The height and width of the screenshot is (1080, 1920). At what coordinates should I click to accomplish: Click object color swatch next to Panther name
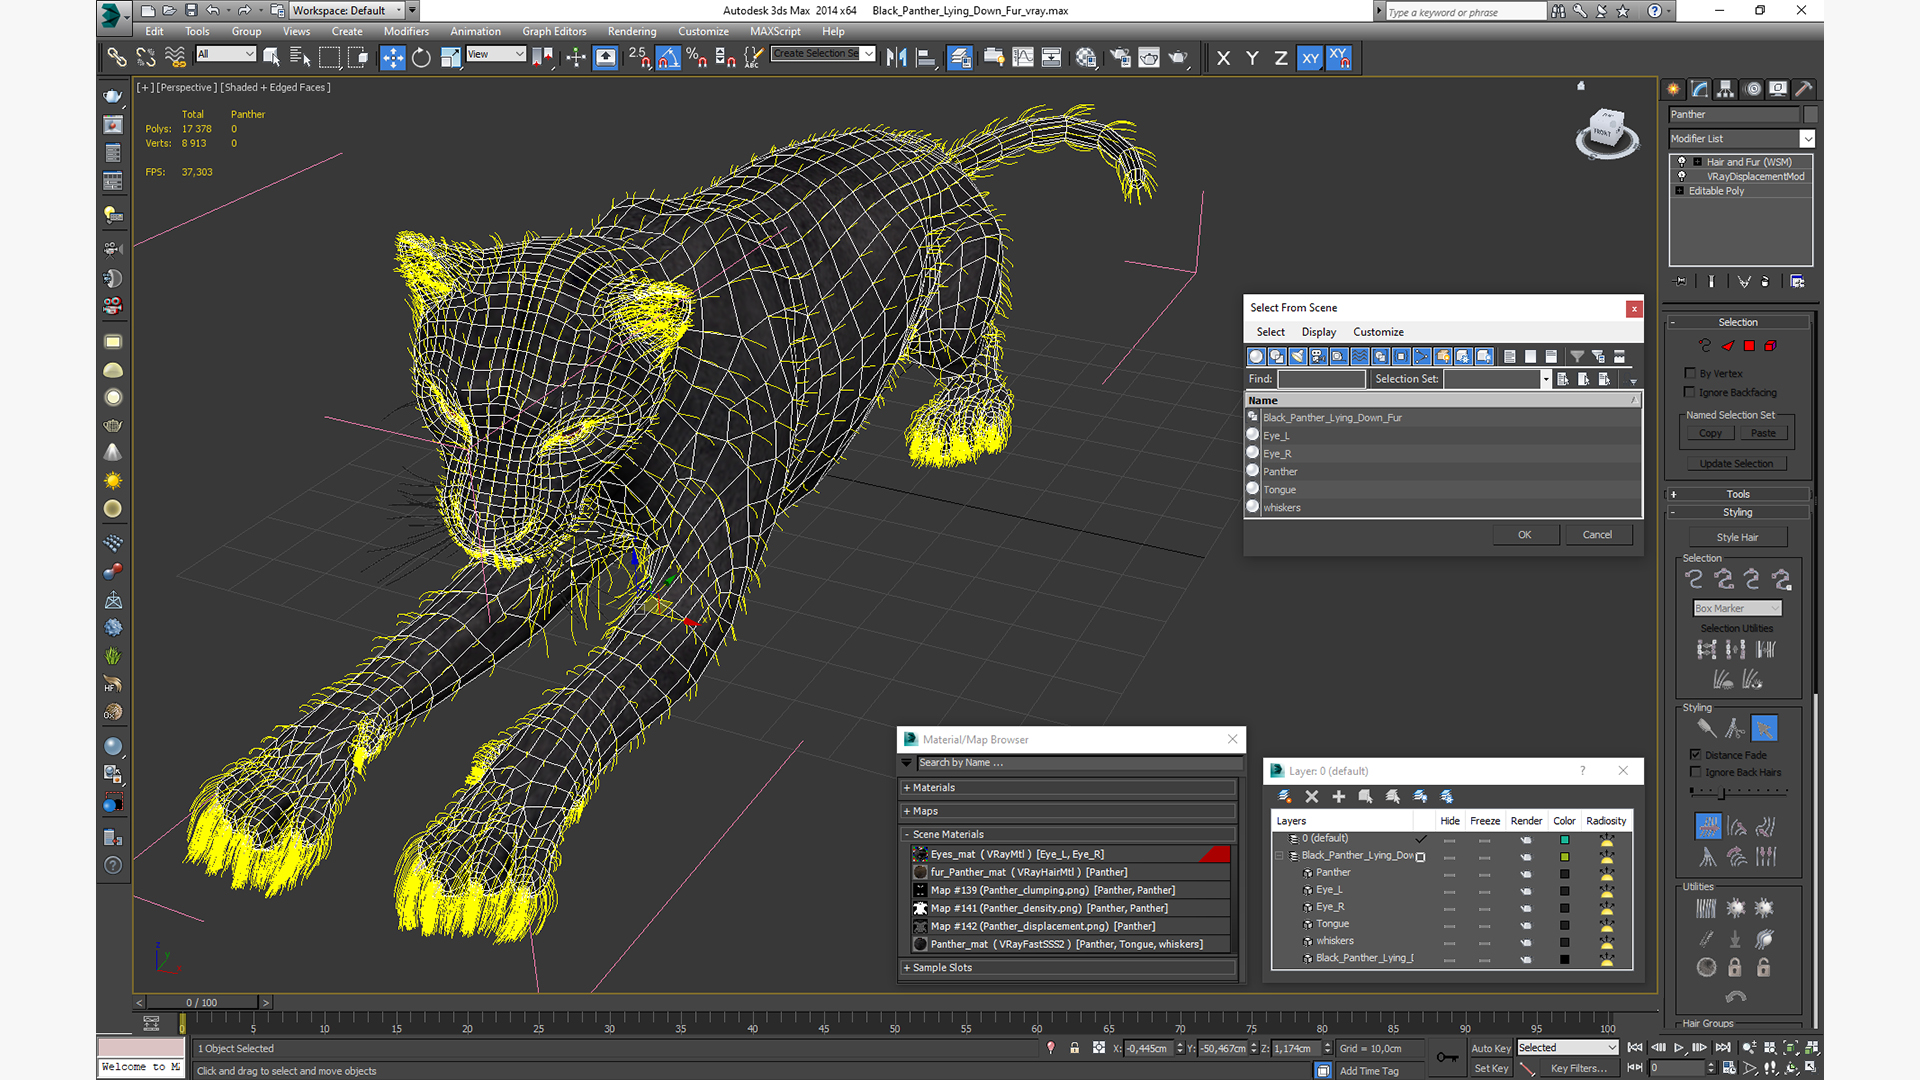[x=1810, y=114]
